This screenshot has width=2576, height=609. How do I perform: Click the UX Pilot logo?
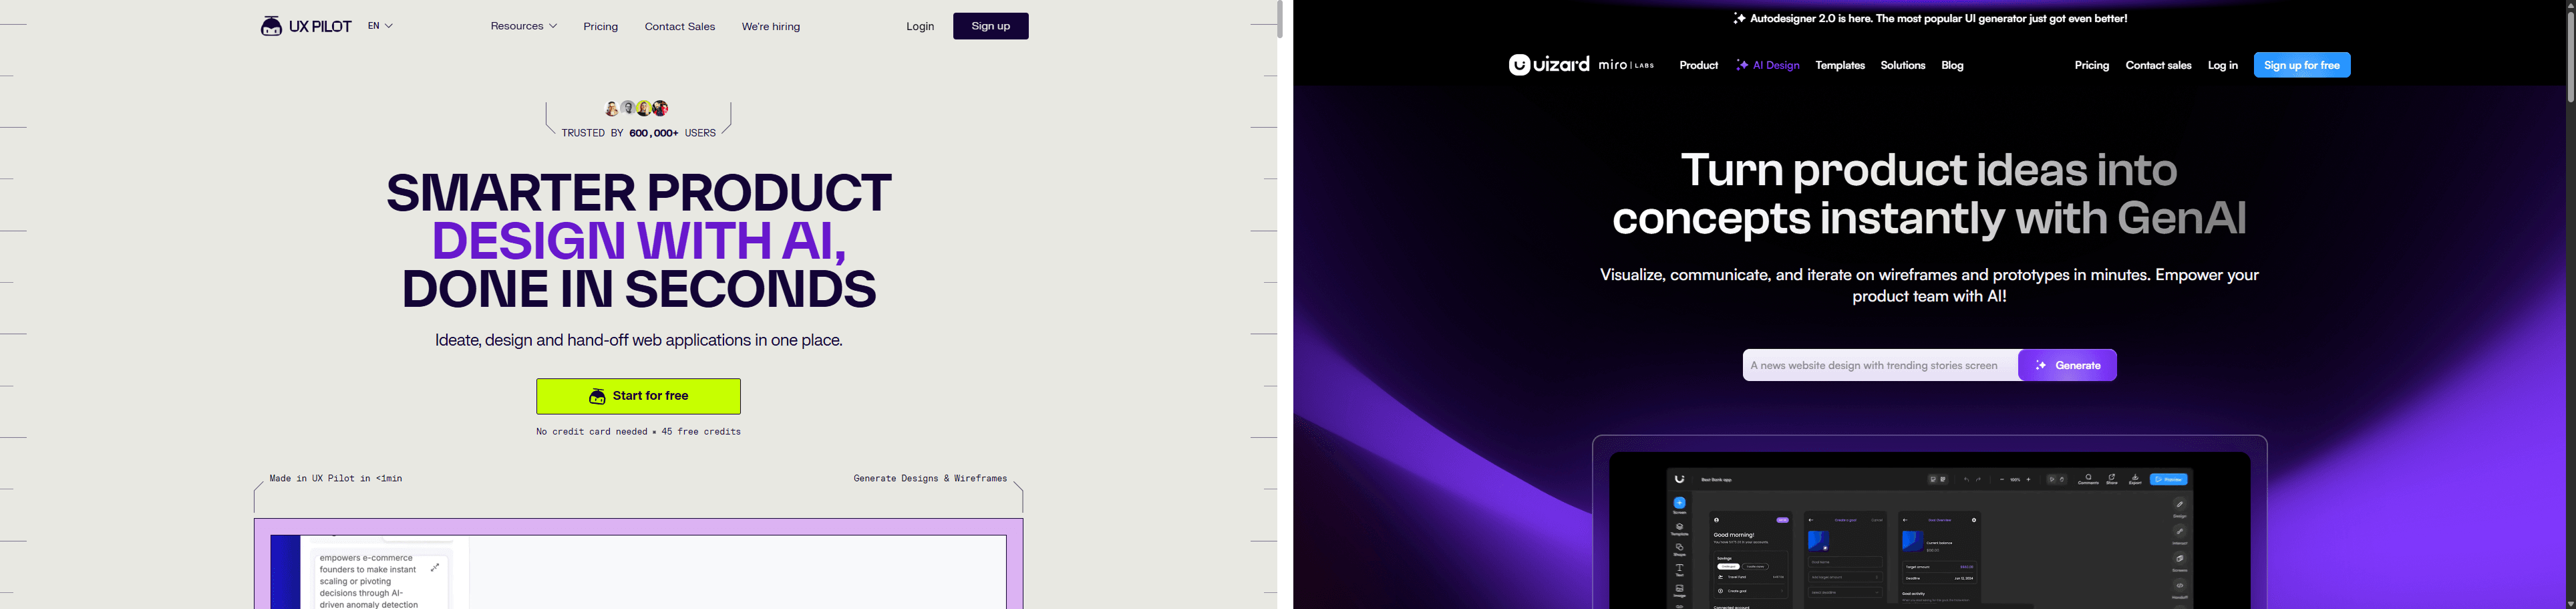[x=306, y=26]
